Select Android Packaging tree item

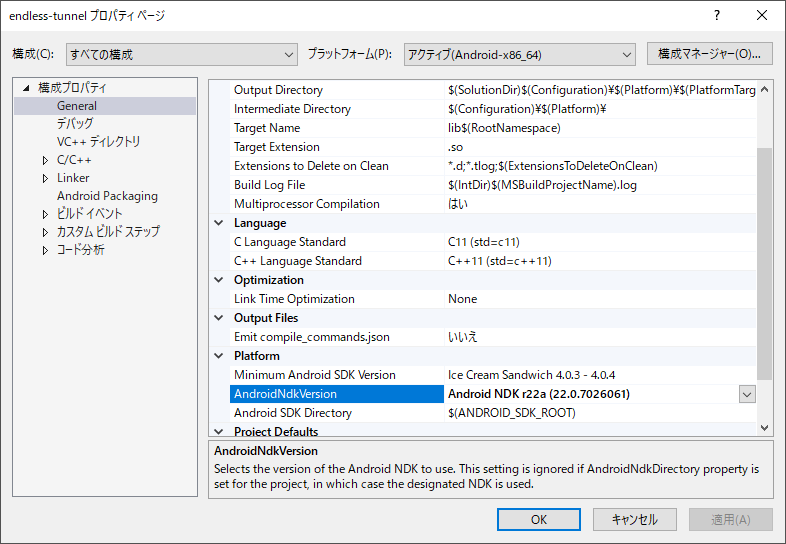coord(107,196)
